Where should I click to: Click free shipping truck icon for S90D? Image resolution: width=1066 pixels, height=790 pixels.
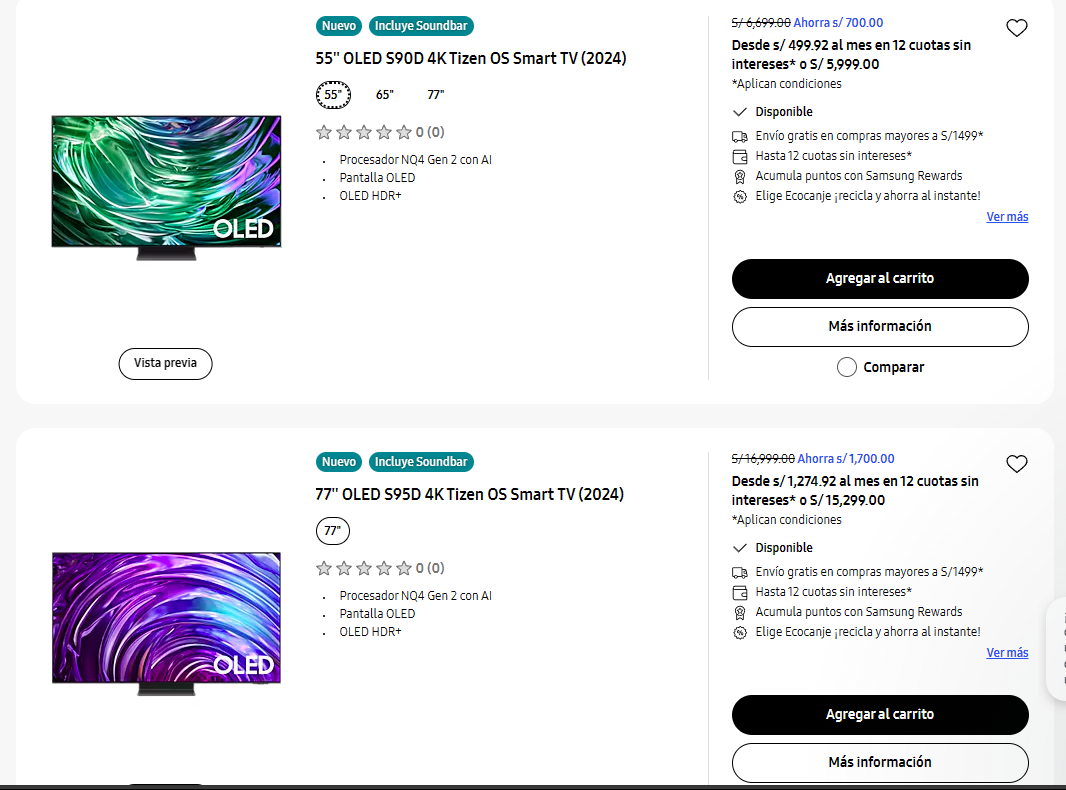(740, 136)
